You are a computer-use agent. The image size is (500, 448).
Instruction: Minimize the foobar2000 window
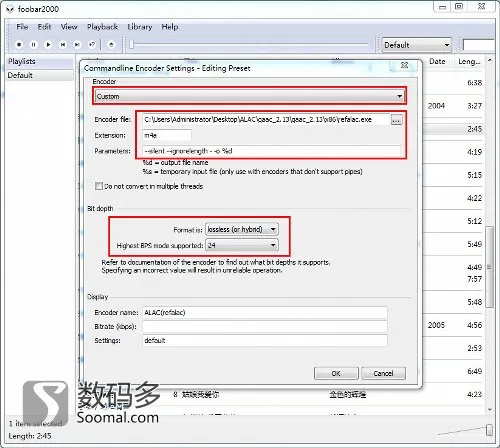point(442,6)
